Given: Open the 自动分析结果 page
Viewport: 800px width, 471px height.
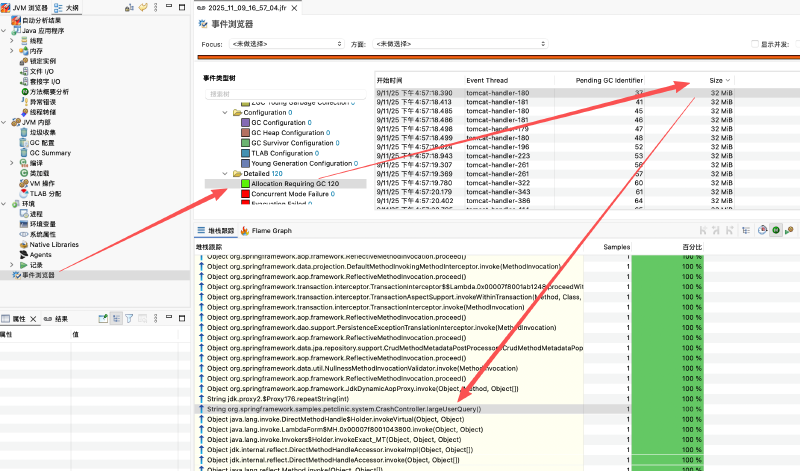Looking at the screenshot, I should click(39, 20).
